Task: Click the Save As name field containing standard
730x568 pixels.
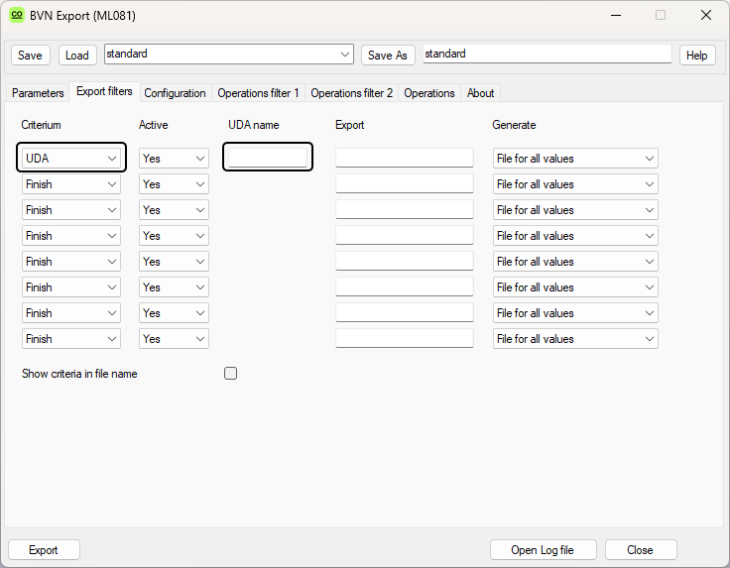Action: pos(546,54)
